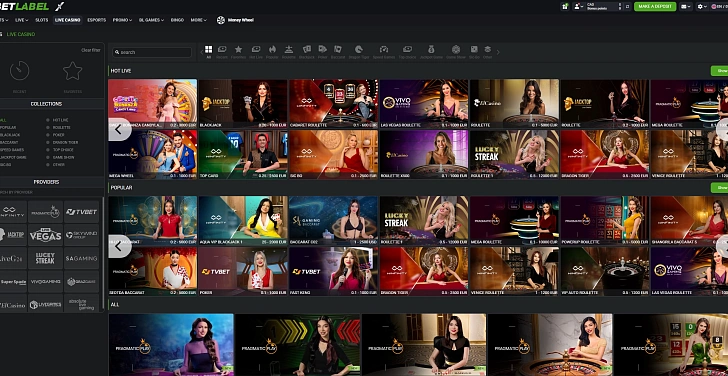Open the LIVE CASINO menu item
Screen dimensions: 728x376
tap(67, 20)
